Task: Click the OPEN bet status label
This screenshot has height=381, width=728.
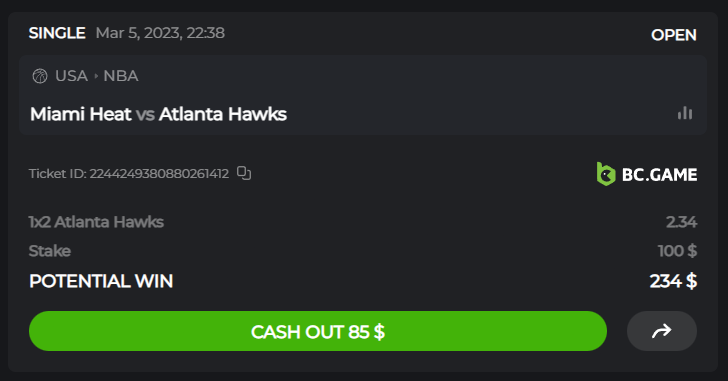Action: coord(674,35)
